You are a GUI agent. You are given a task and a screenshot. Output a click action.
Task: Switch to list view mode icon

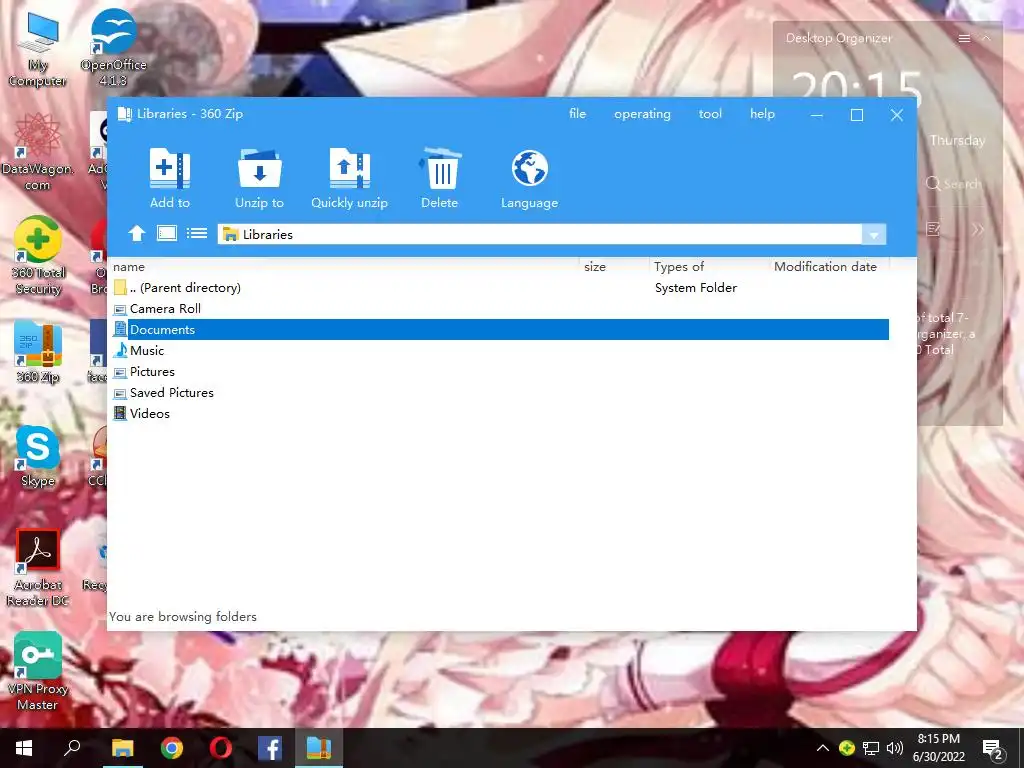coord(197,233)
